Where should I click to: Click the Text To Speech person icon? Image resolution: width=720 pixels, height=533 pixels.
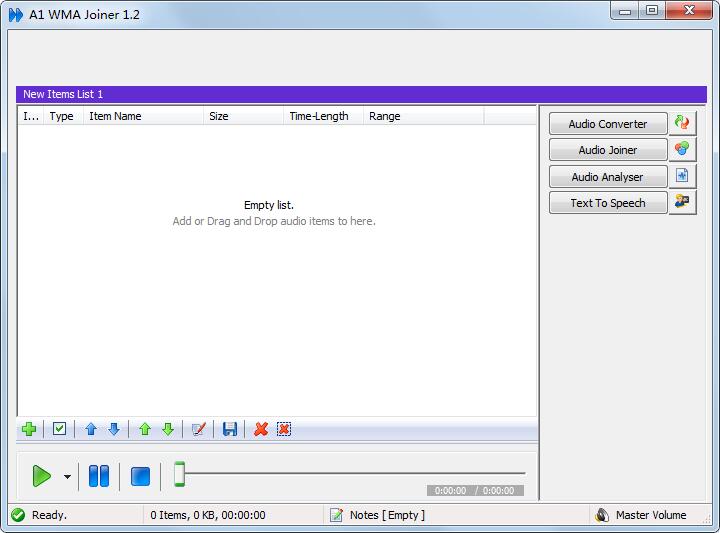682,203
